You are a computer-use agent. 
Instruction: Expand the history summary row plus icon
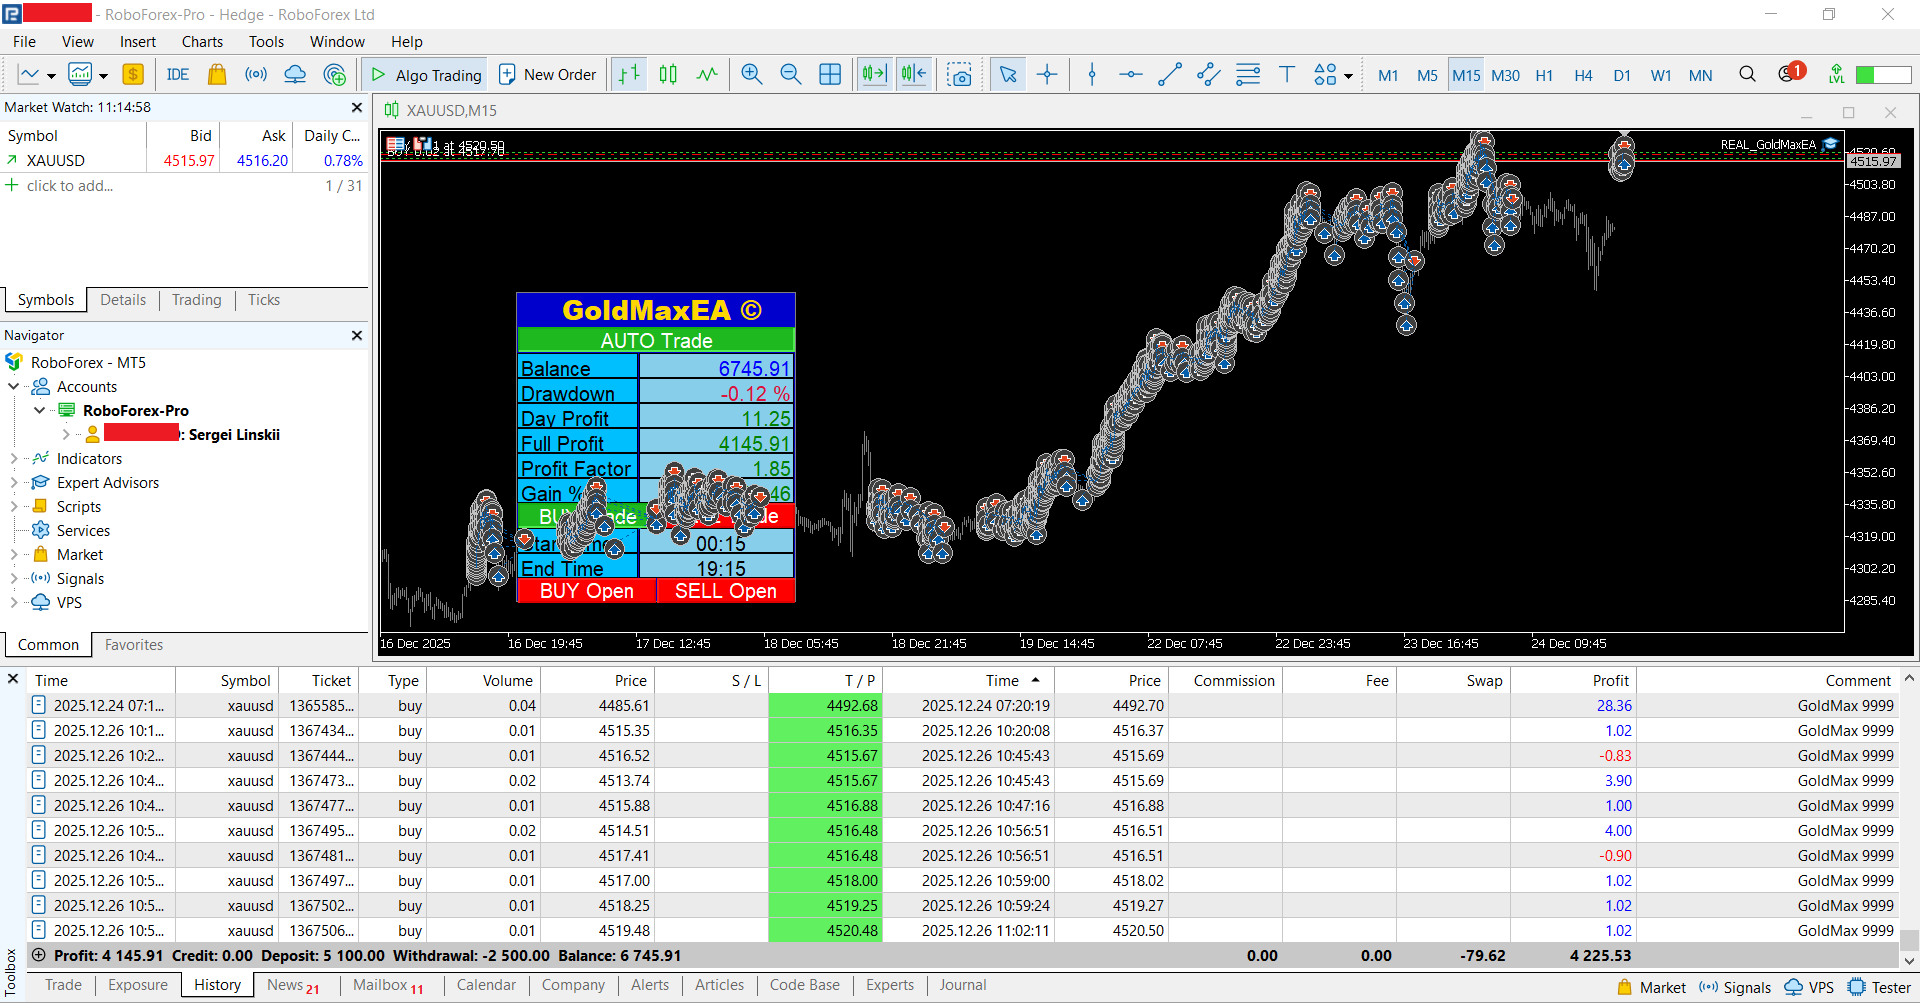pyautogui.click(x=38, y=955)
